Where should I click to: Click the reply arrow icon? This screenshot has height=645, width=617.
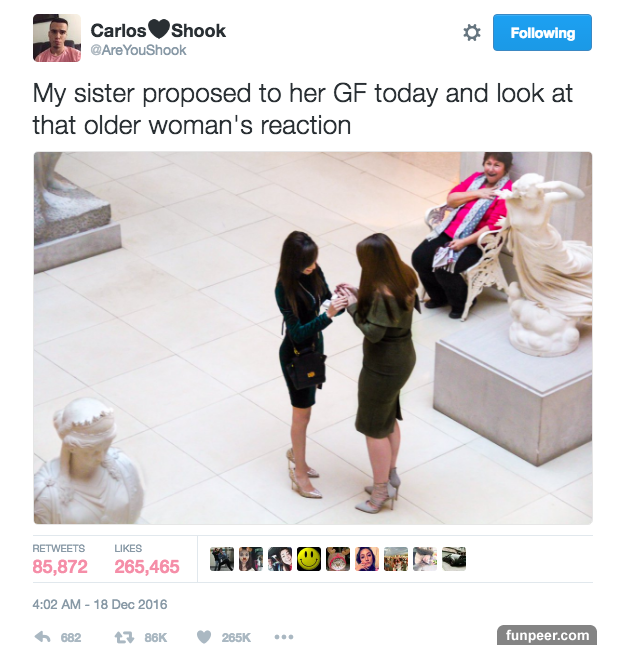(x=42, y=637)
